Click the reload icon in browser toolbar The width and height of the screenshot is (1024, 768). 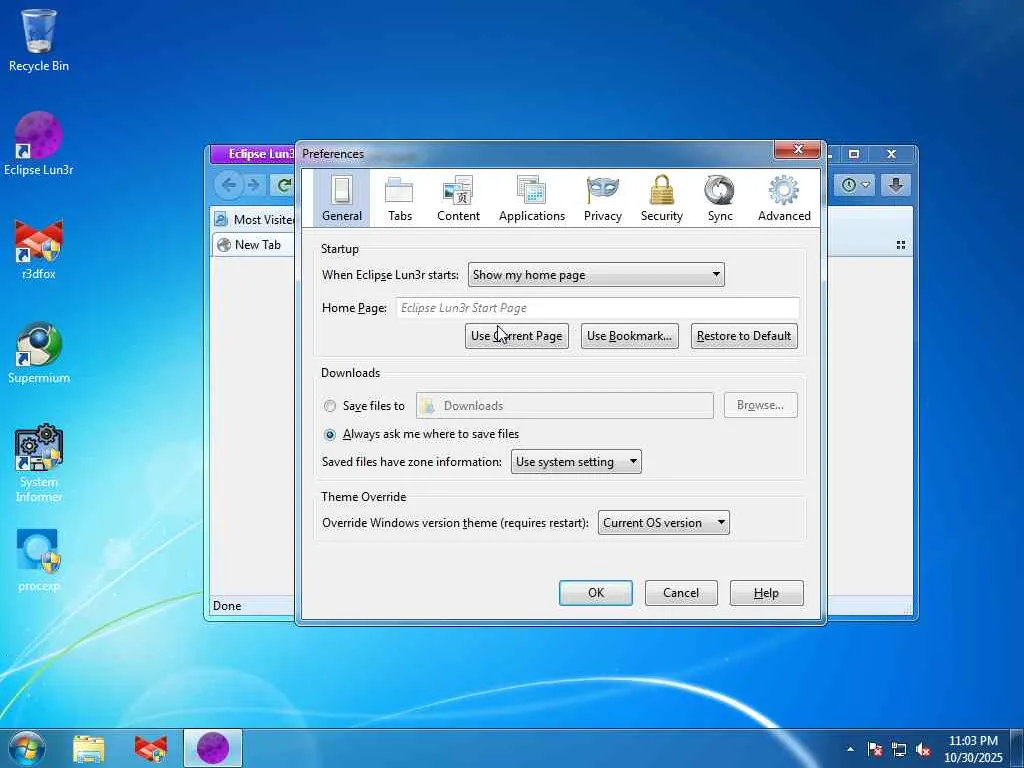tap(283, 185)
